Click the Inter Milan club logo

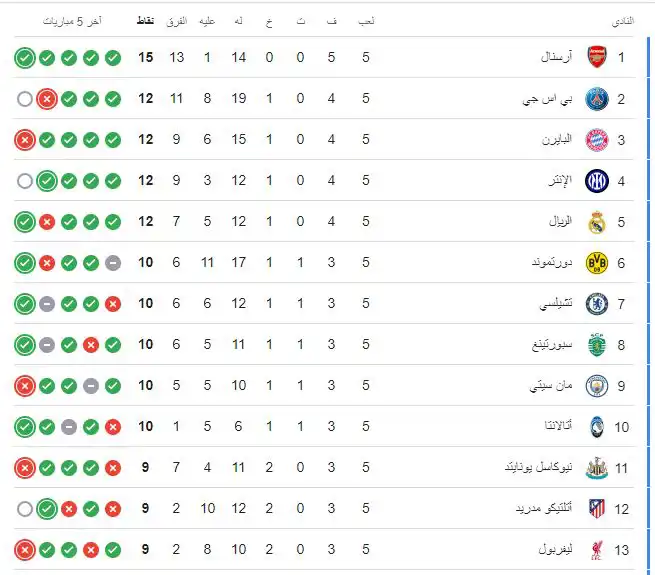click(597, 181)
